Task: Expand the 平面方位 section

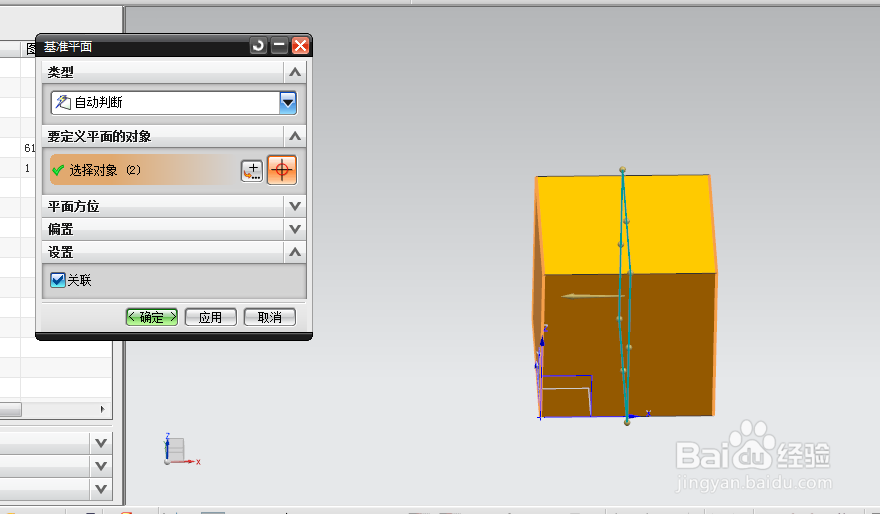Action: pyautogui.click(x=295, y=206)
